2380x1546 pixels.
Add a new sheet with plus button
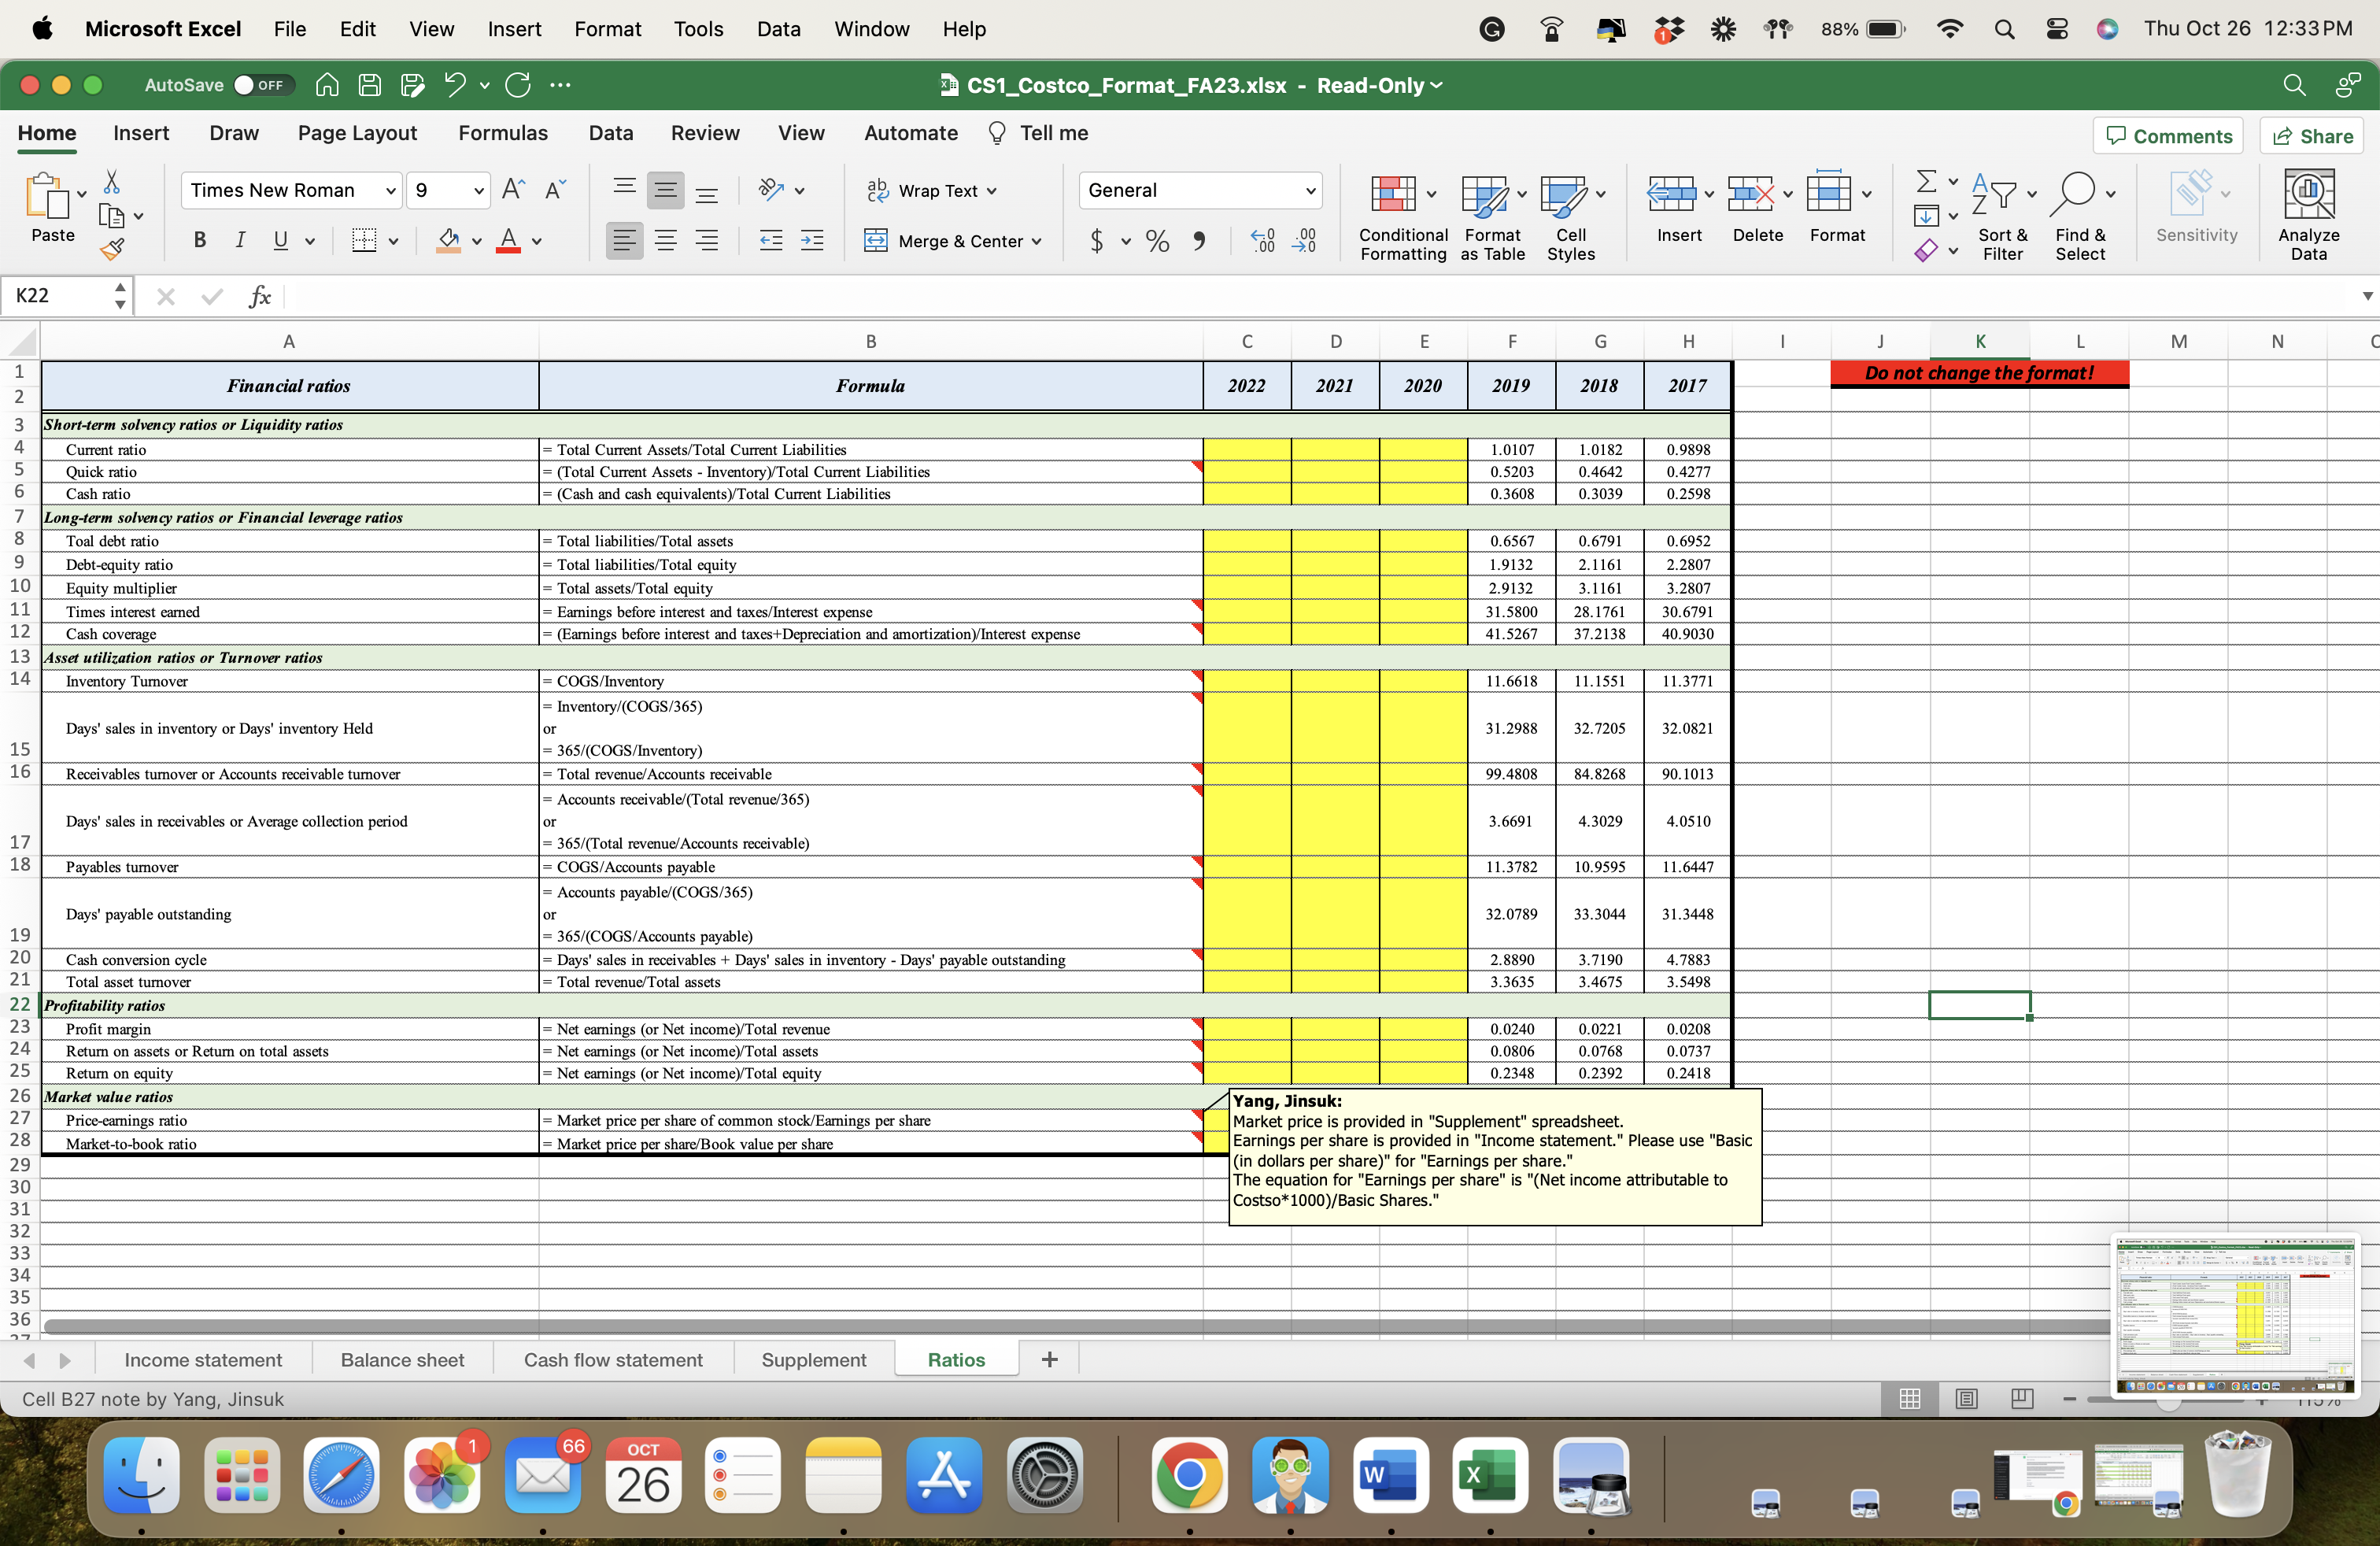click(x=1049, y=1360)
